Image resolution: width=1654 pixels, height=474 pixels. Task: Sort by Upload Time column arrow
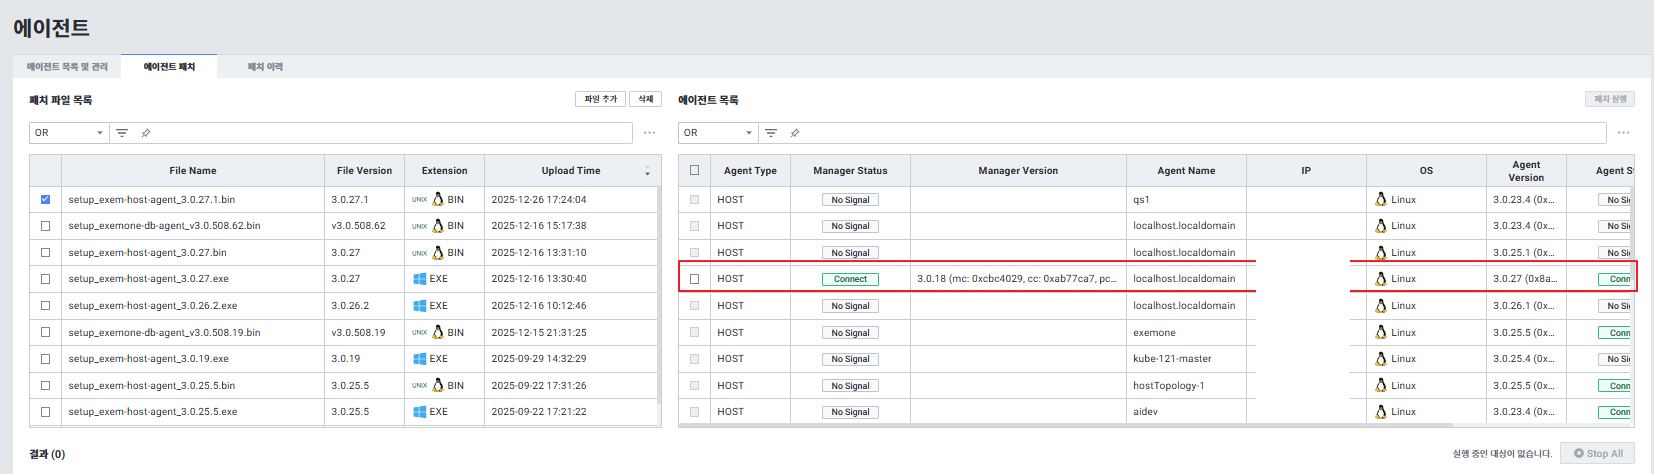pos(647,172)
